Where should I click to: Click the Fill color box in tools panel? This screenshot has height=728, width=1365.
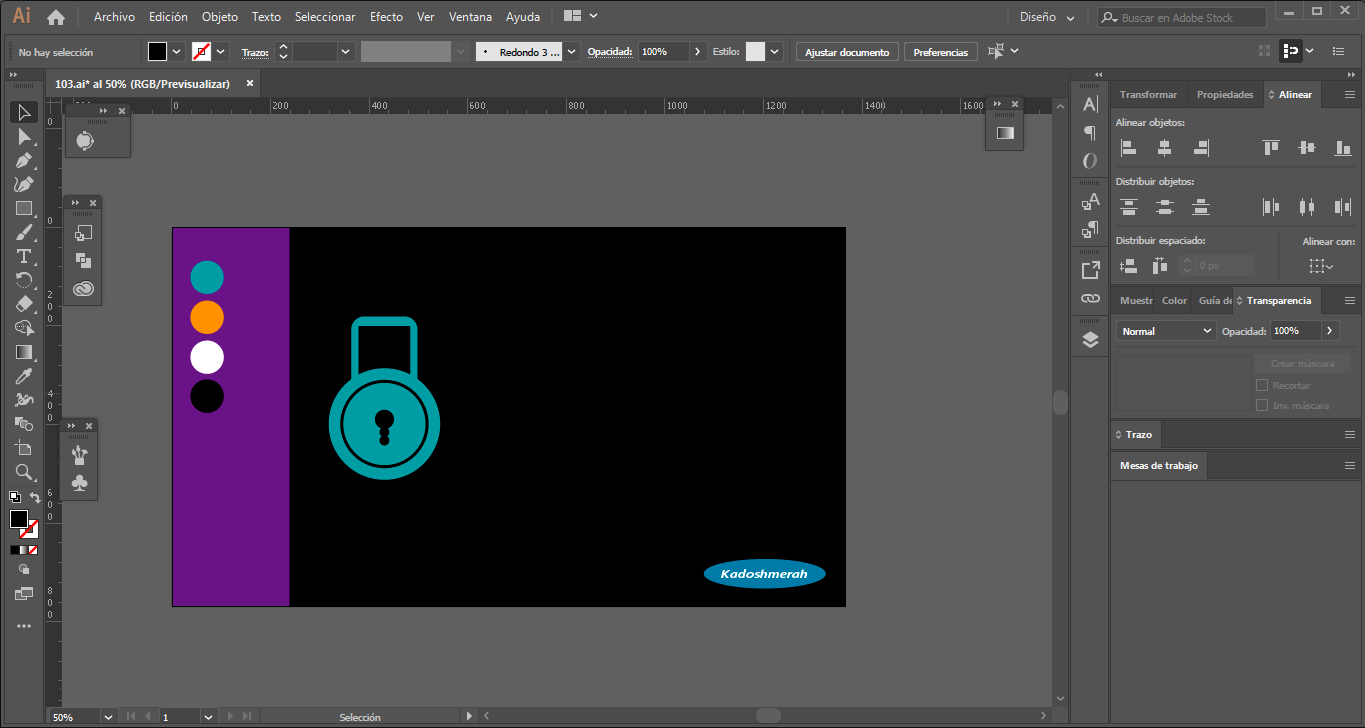point(19,519)
